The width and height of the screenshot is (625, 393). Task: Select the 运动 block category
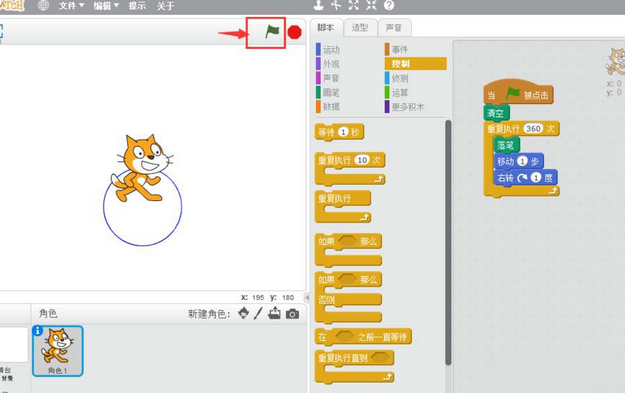click(328, 49)
